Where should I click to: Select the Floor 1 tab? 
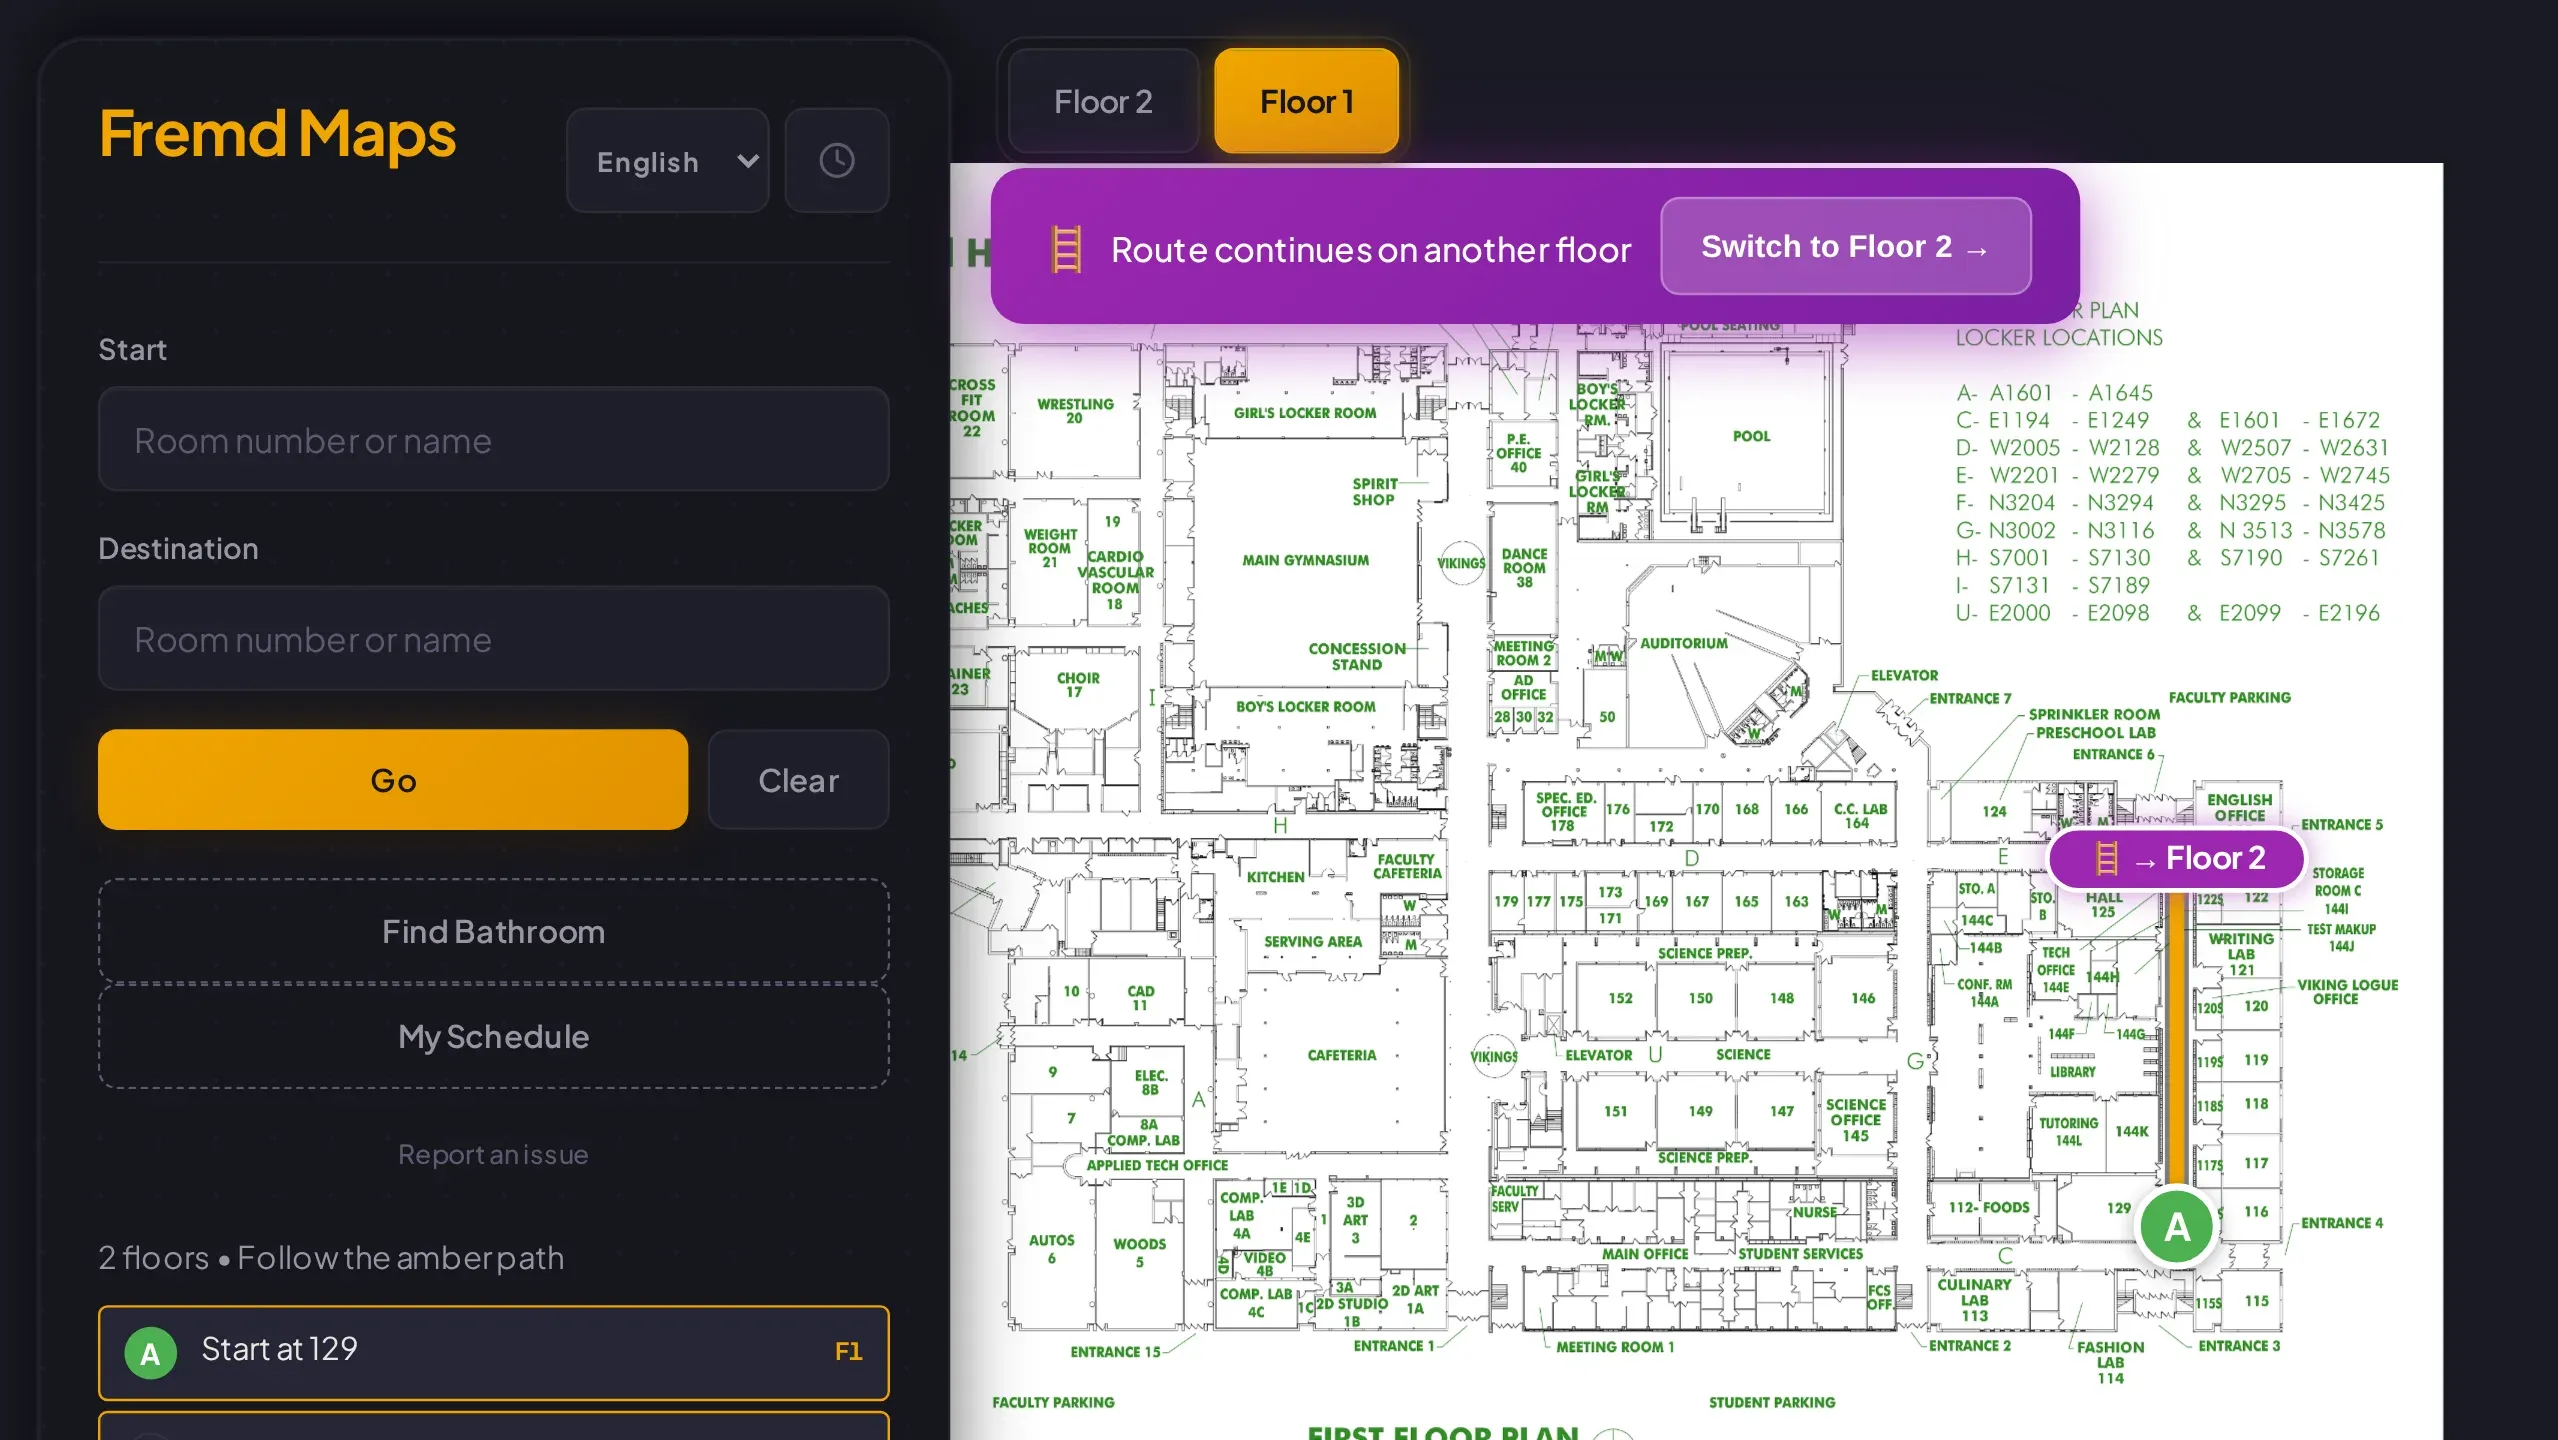[x=1306, y=101]
